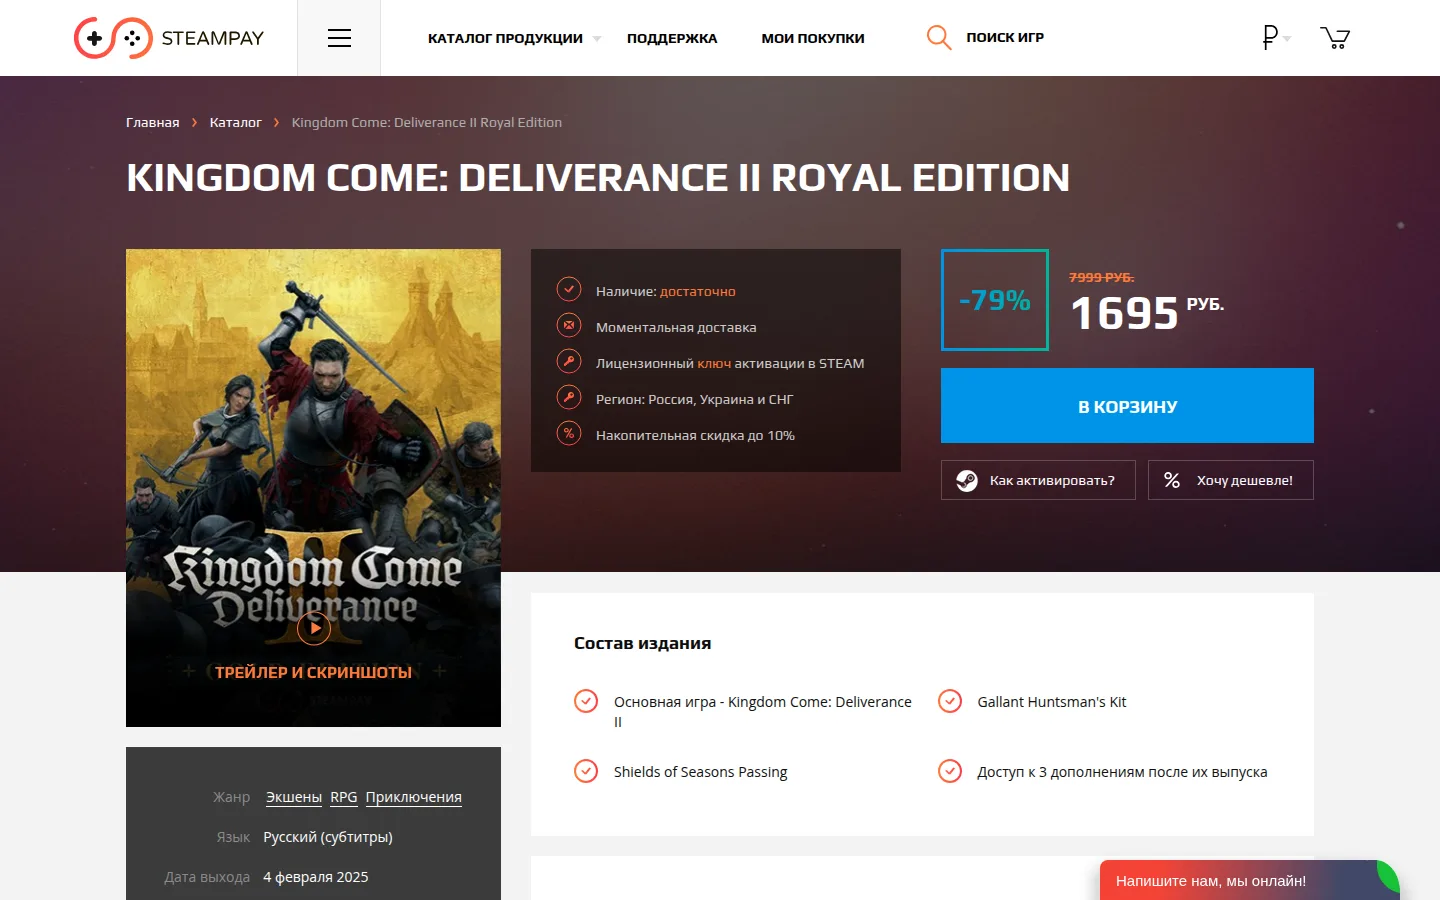Image resolution: width=1440 pixels, height=900 pixels.
Task: Select the 'RPG' genre link
Action: (x=344, y=797)
